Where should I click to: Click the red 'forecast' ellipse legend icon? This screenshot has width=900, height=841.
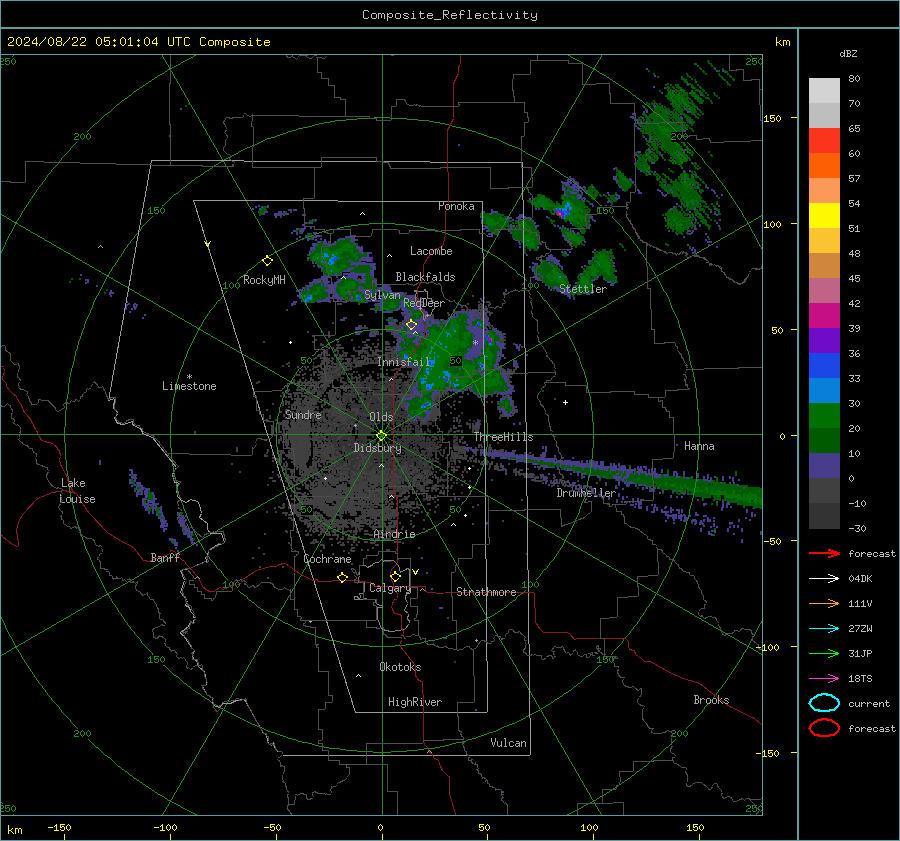point(824,728)
